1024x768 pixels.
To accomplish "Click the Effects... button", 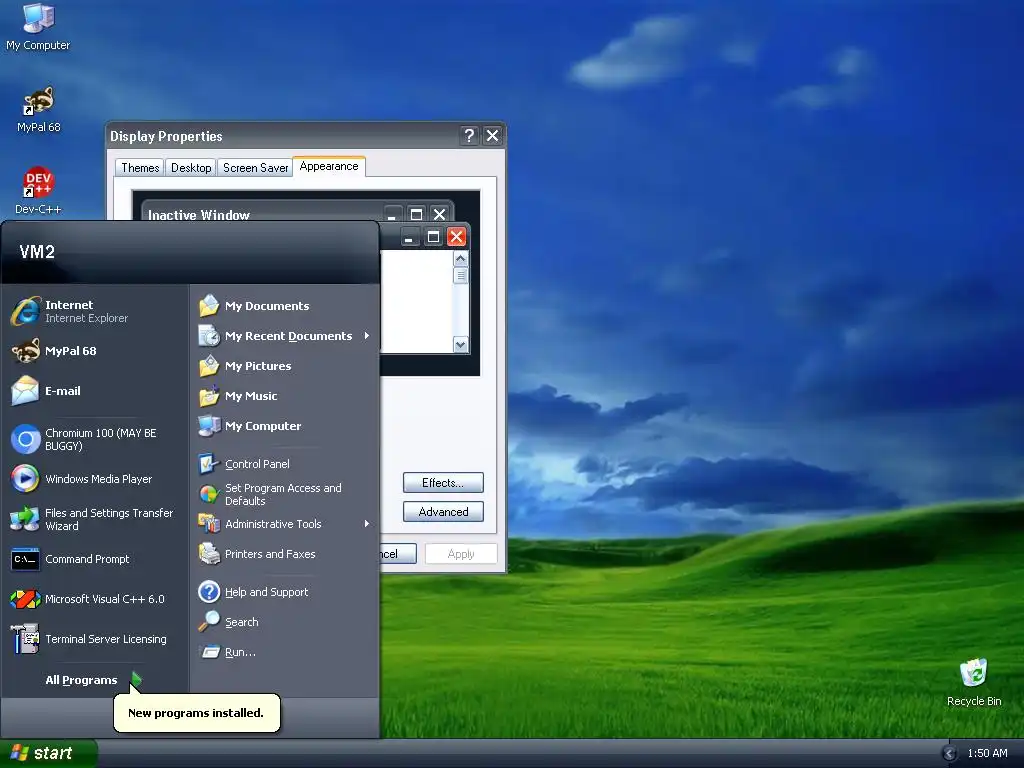I will [x=443, y=483].
